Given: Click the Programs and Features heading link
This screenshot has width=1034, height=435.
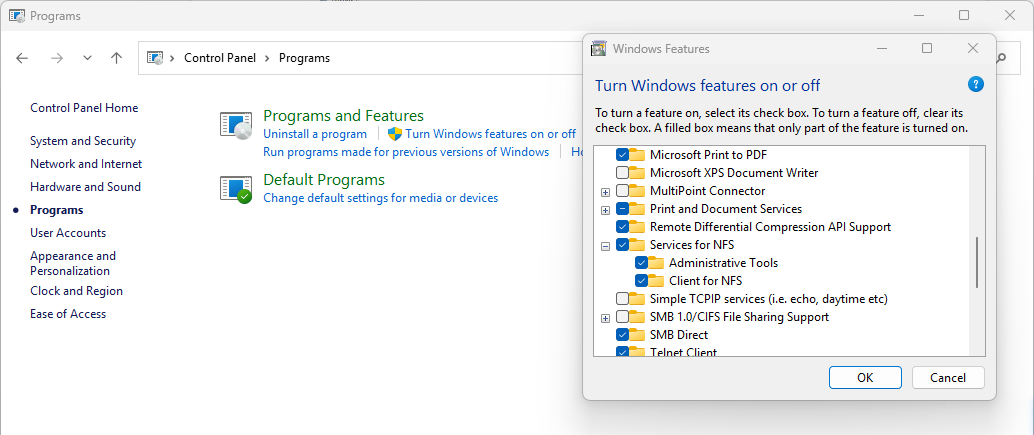Looking at the screenshot, I should [343, 116].
